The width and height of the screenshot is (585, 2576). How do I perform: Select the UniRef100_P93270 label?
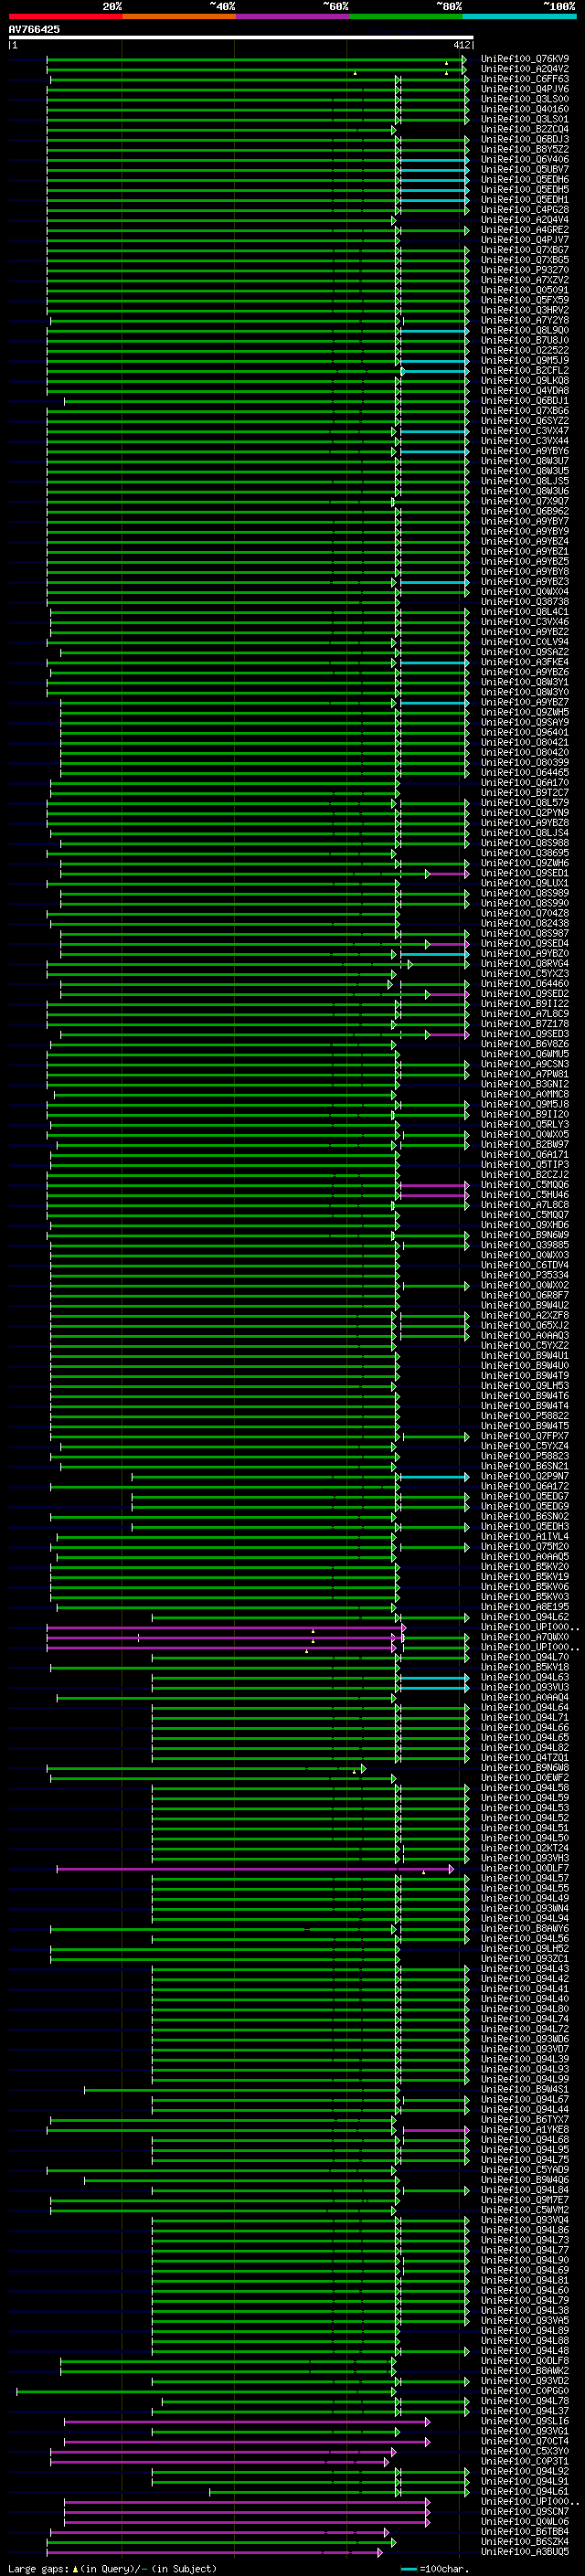tap(524, 270)
